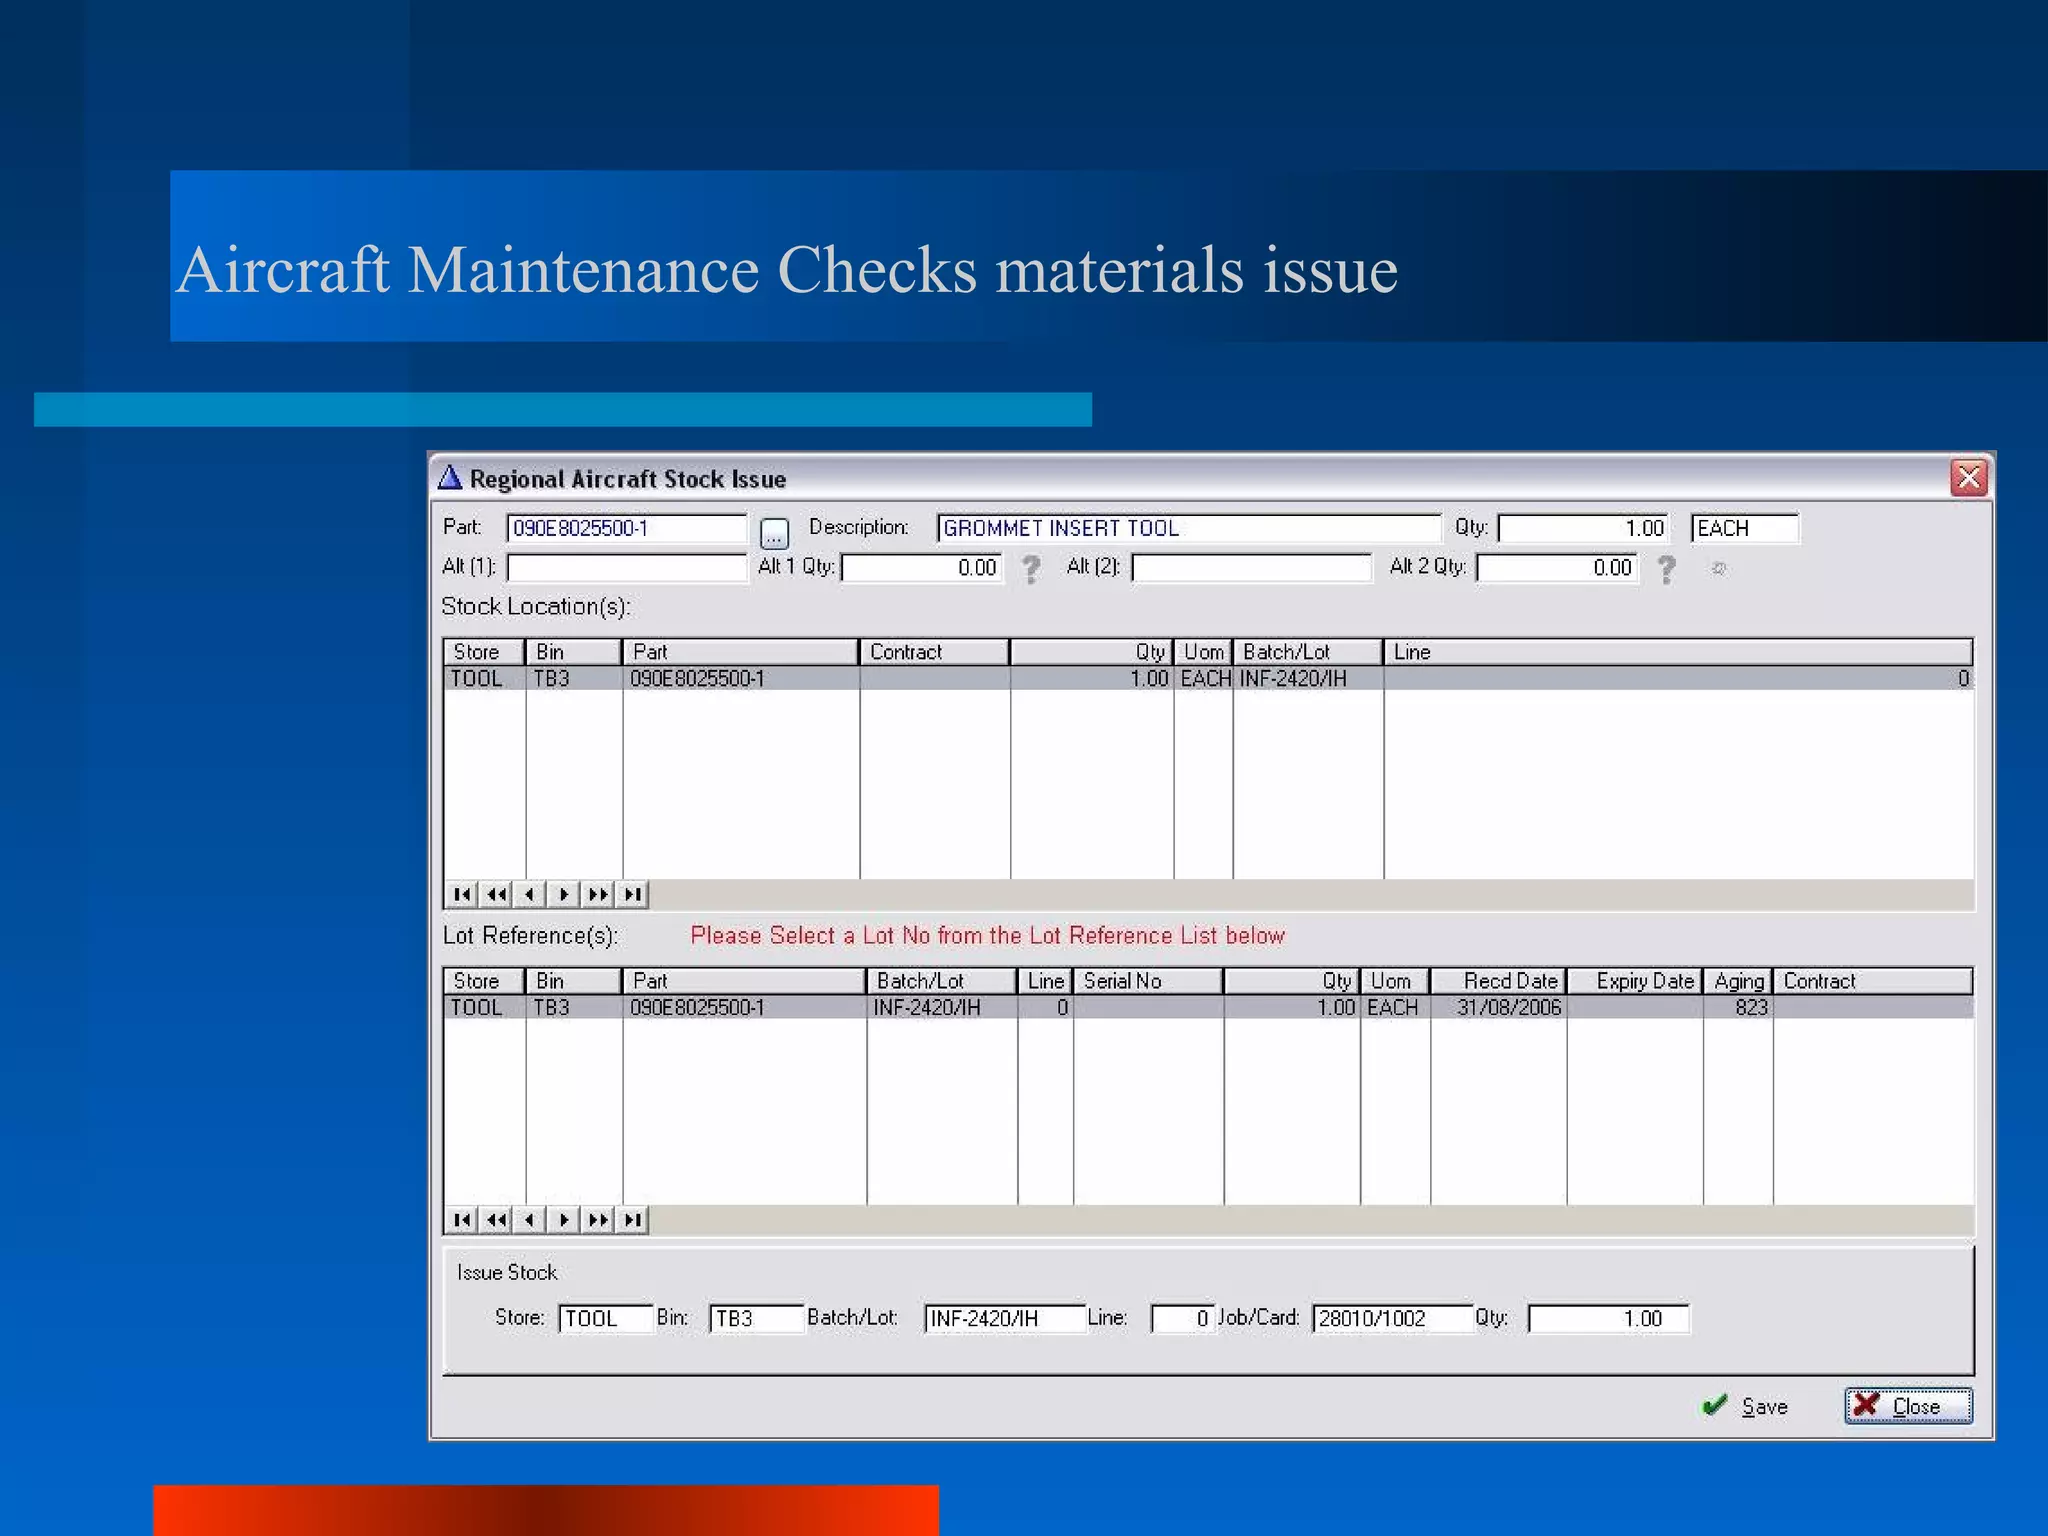Click Batch/Lot column header in Stock Locations grid
Viewport: 2048px width, 1536px height.
[1308, 652]
